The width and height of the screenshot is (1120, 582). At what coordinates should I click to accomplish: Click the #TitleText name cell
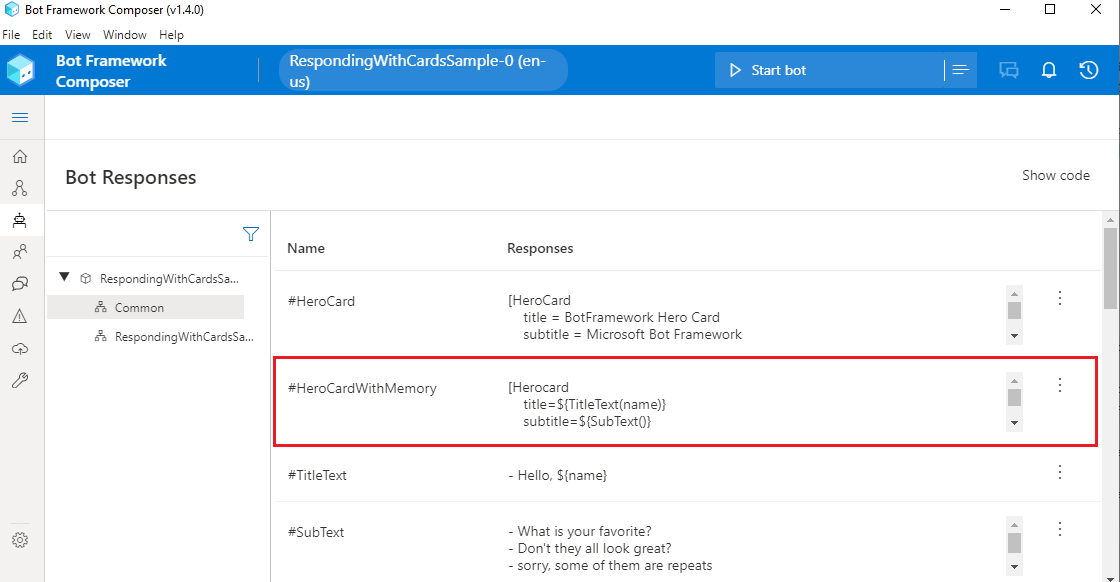tap(317, 476)
